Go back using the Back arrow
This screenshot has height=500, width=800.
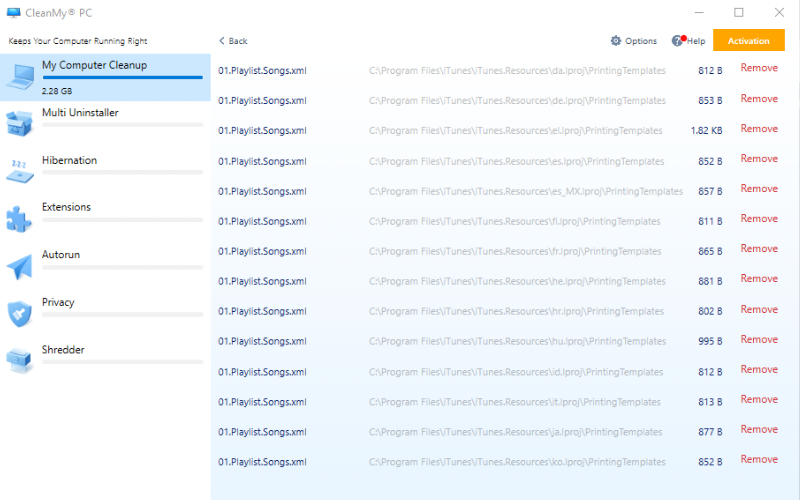pyautogui.click(x=233, y=41)
